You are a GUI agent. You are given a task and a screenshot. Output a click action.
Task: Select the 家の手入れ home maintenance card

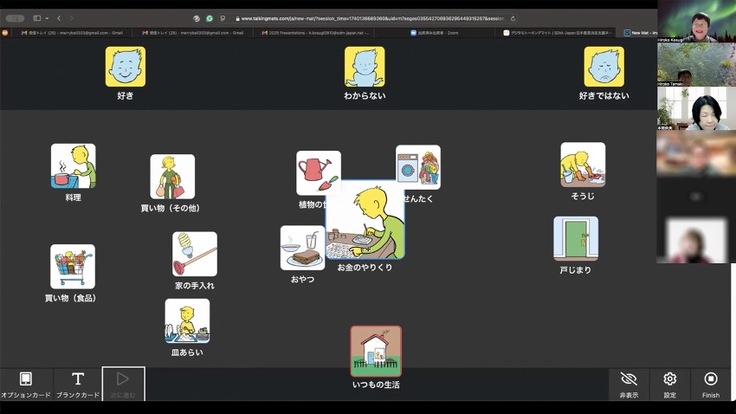click(x=194, y=254)
